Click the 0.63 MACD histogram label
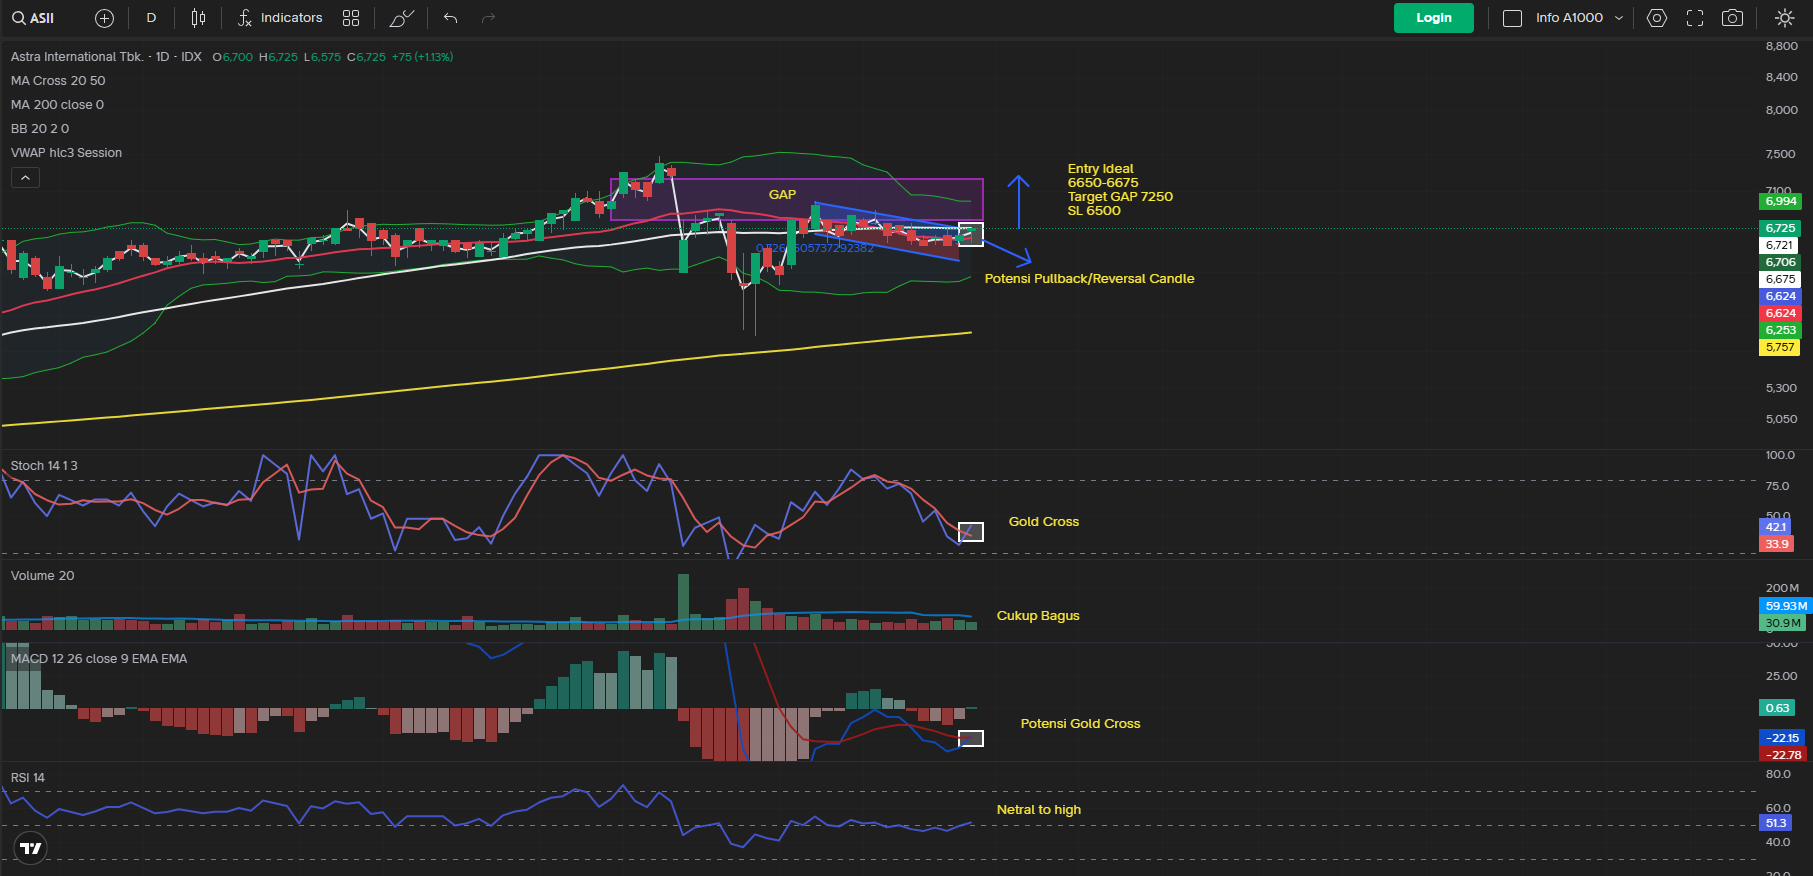Screen dimensions: 1813x876 [1777, 709]
